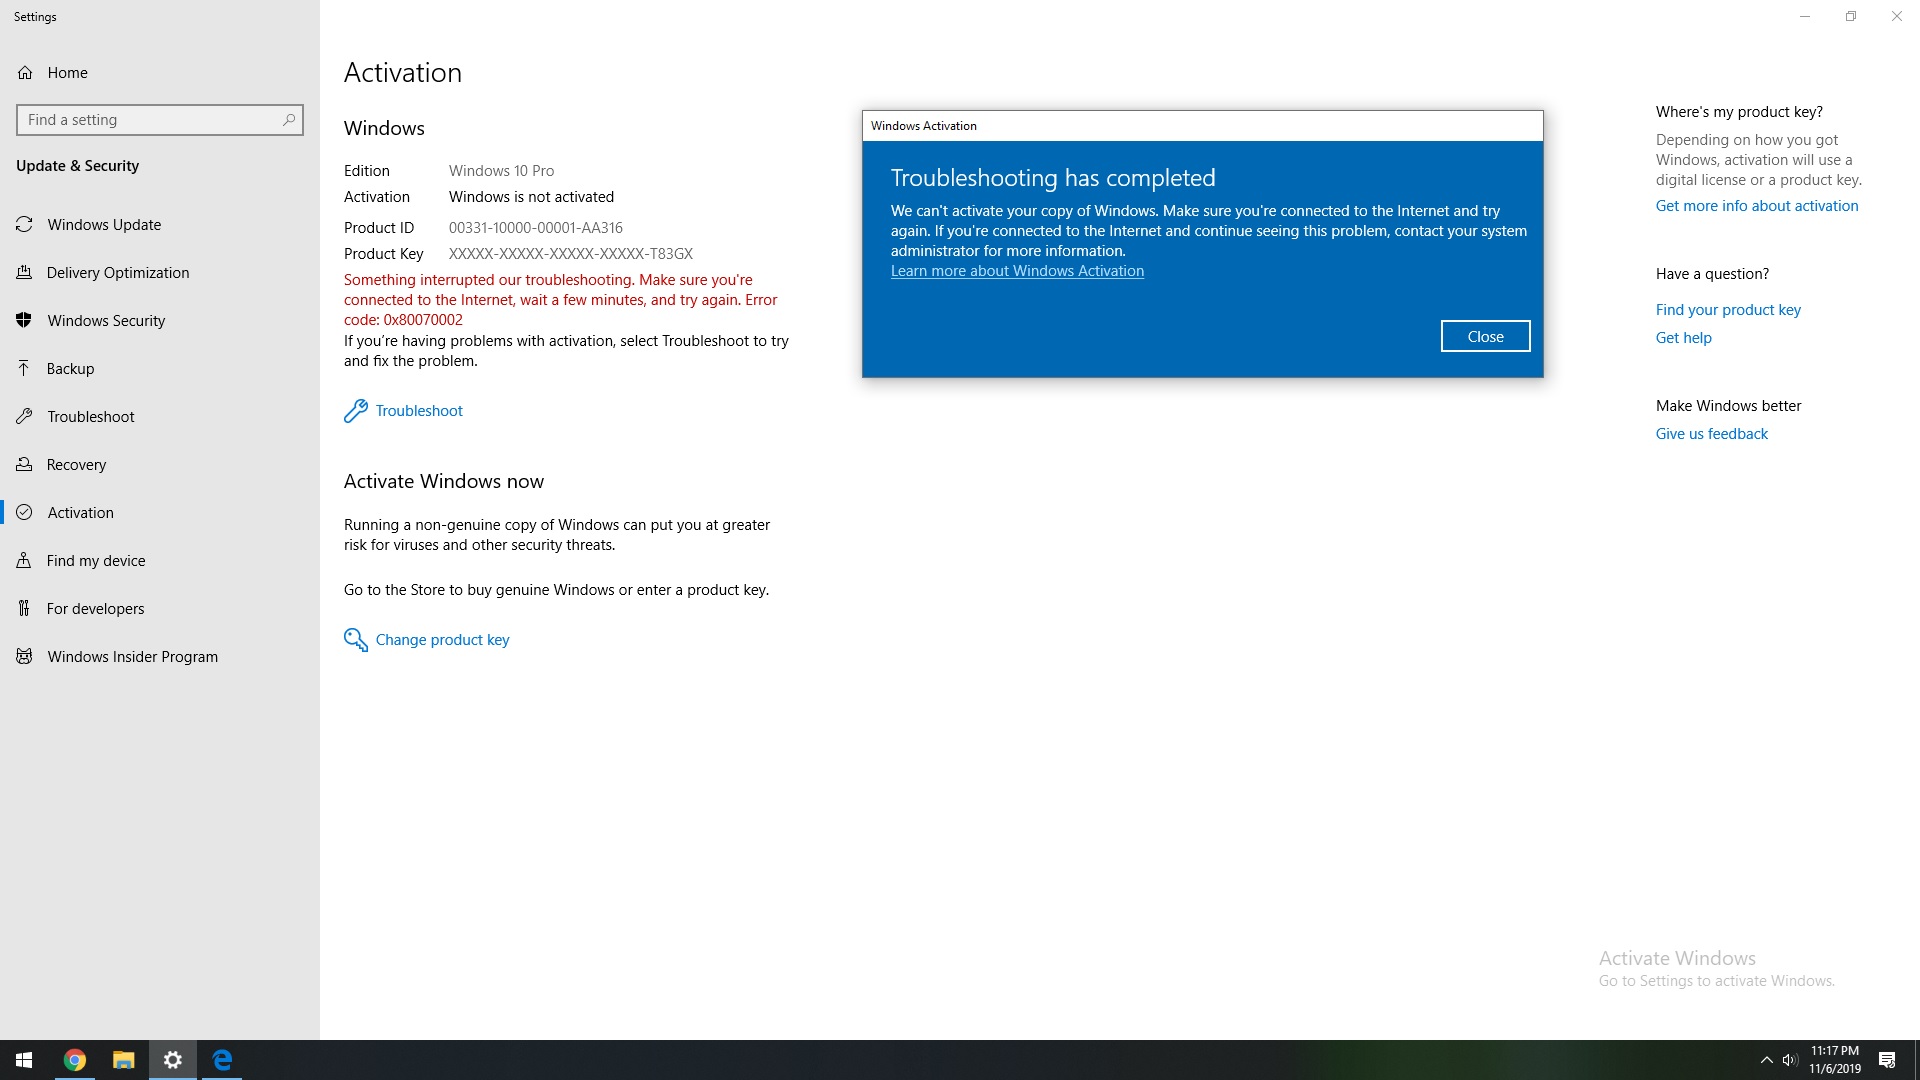The width and height of the screenshot is (1920, 1080).
Task: Click the Delivery Optimization icon
Action: click(x=25, y=273)
